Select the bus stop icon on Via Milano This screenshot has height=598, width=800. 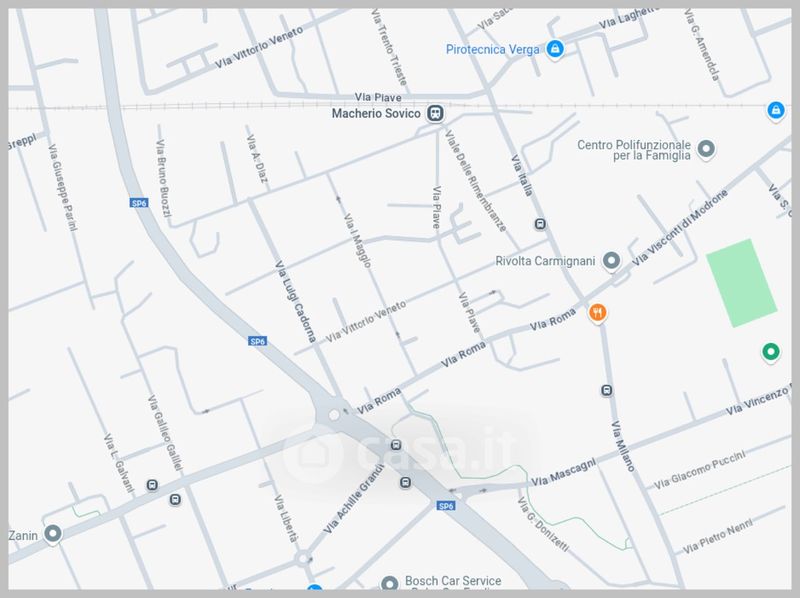(x=606, y=390)
